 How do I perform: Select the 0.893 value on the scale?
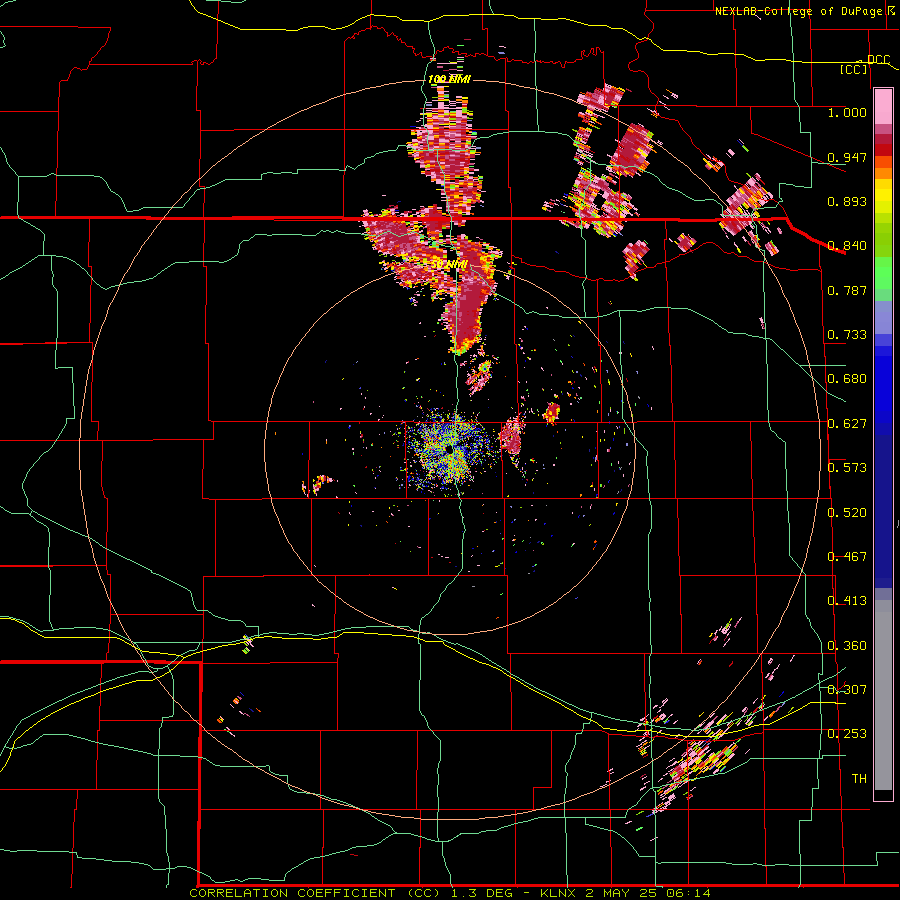pos(847,201)
